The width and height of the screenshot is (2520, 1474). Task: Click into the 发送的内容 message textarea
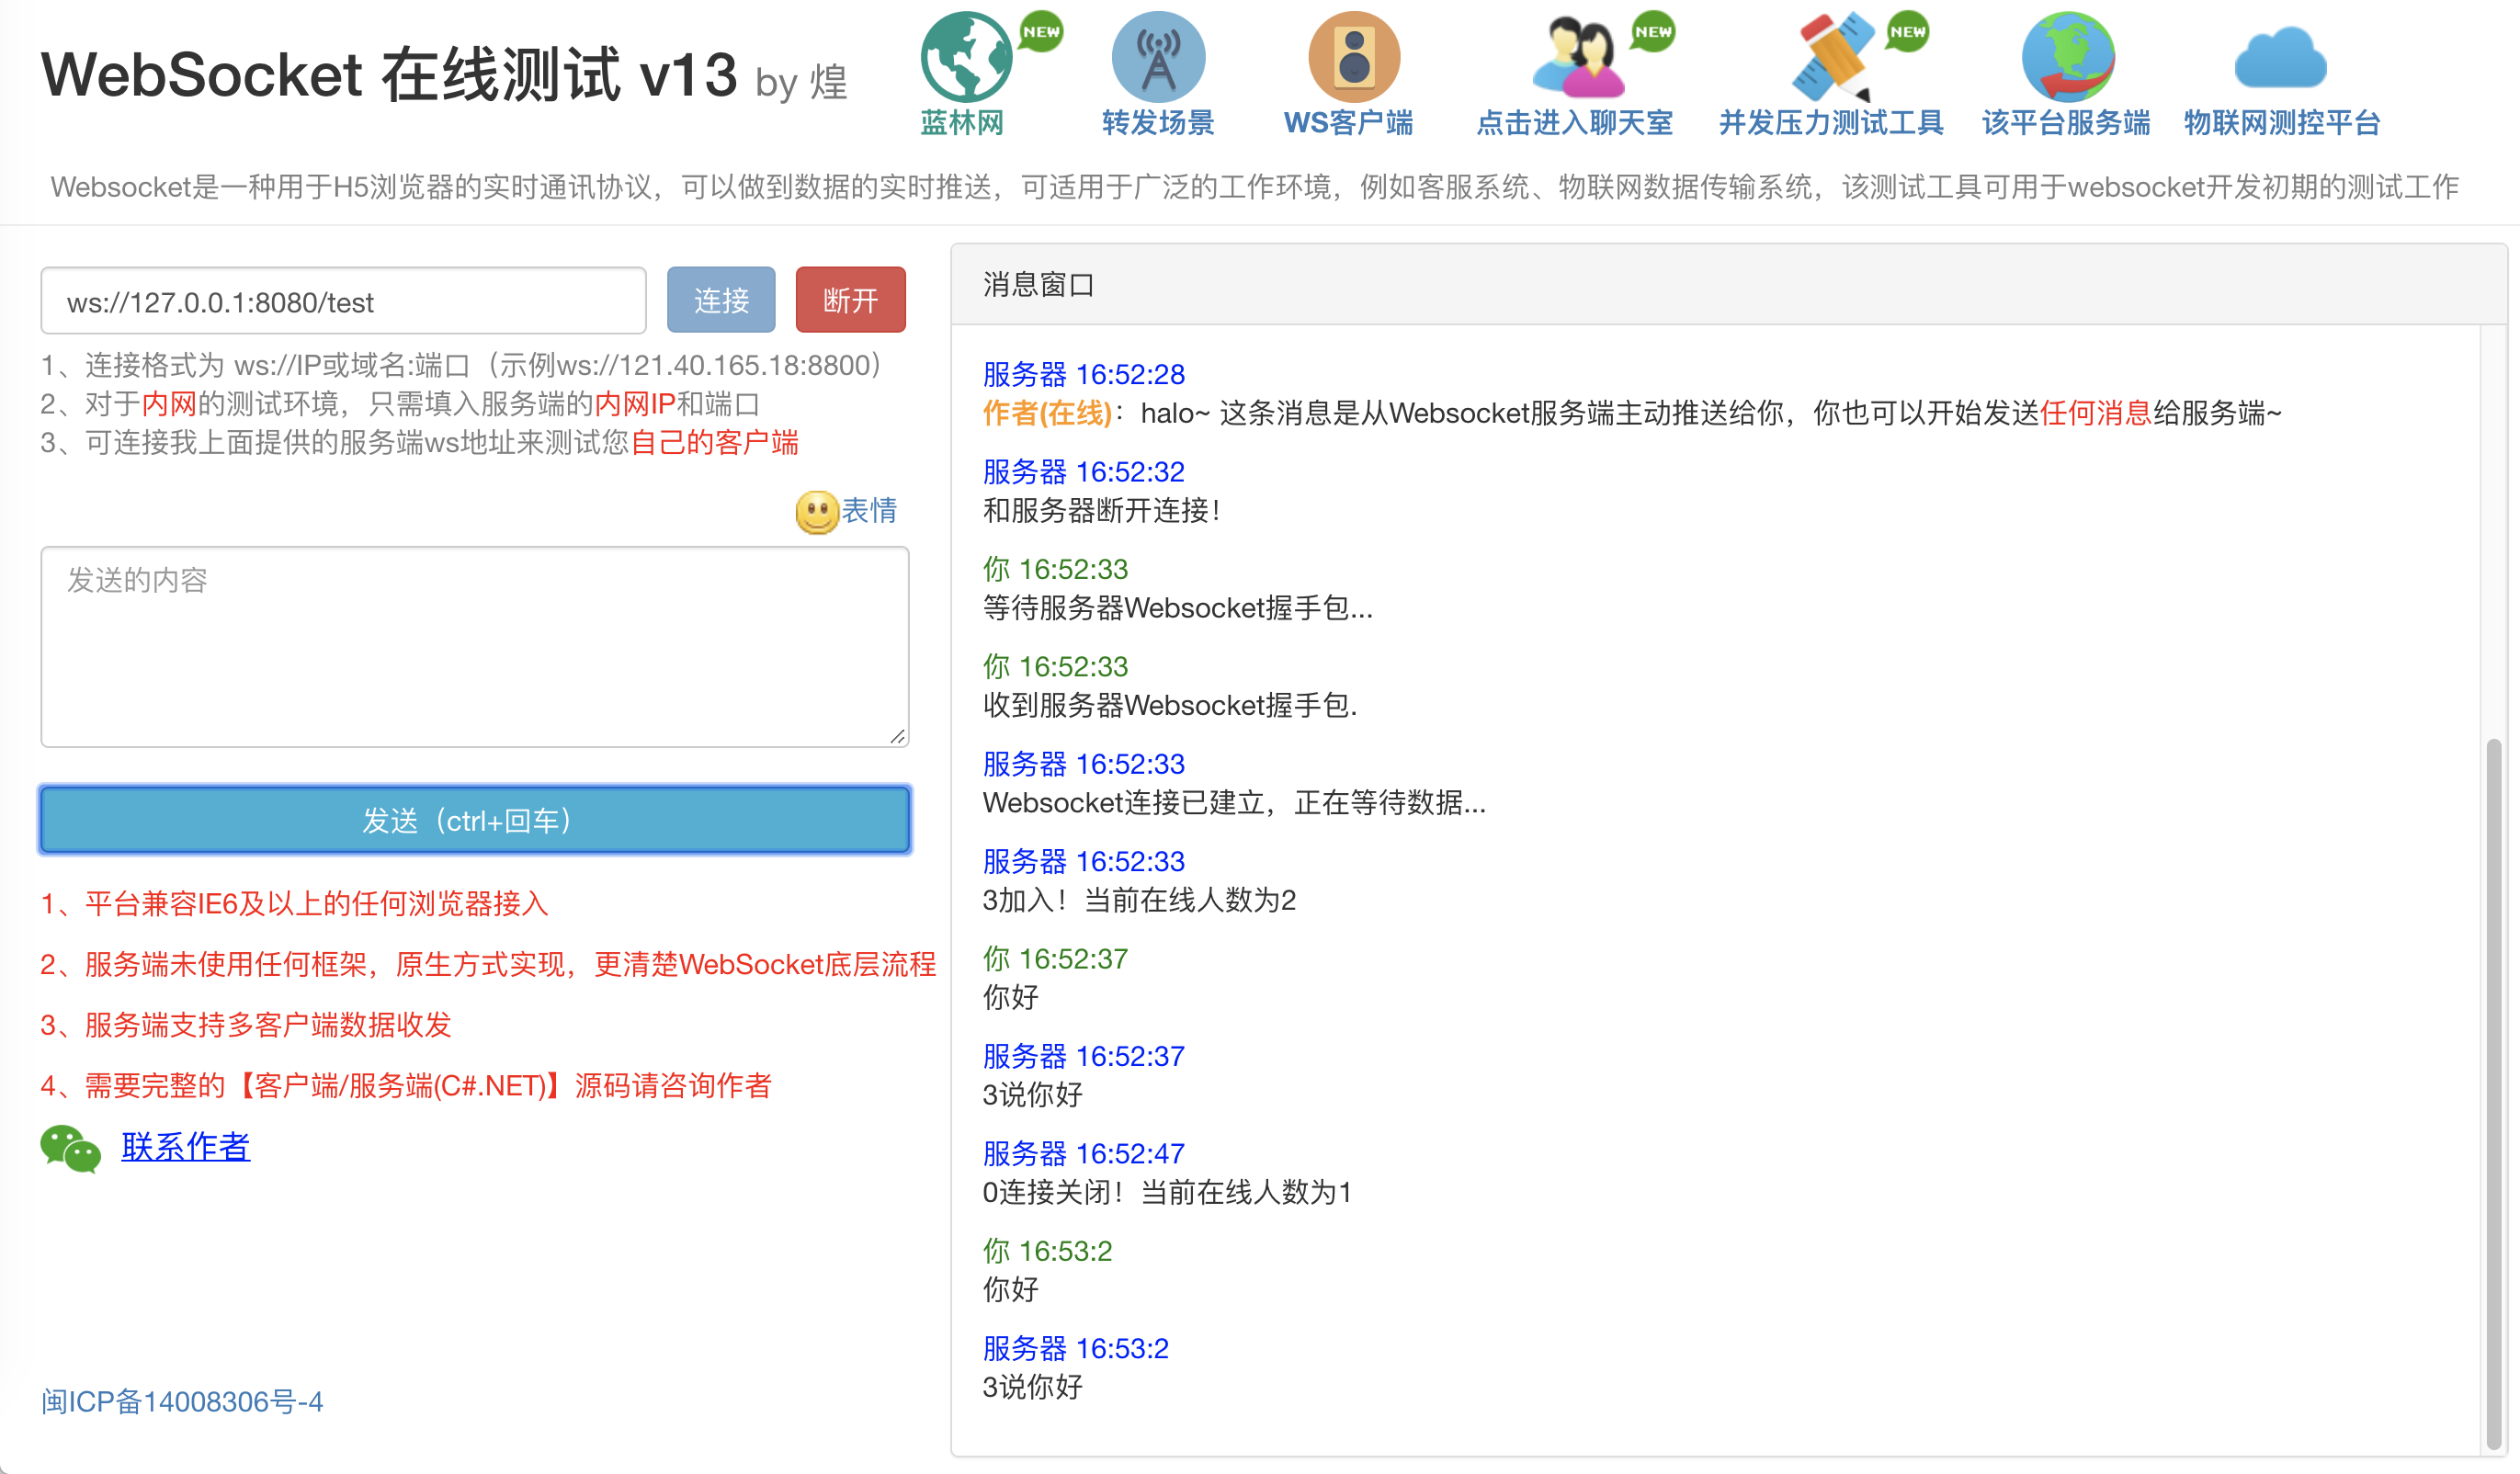click(x=475, y=646)
